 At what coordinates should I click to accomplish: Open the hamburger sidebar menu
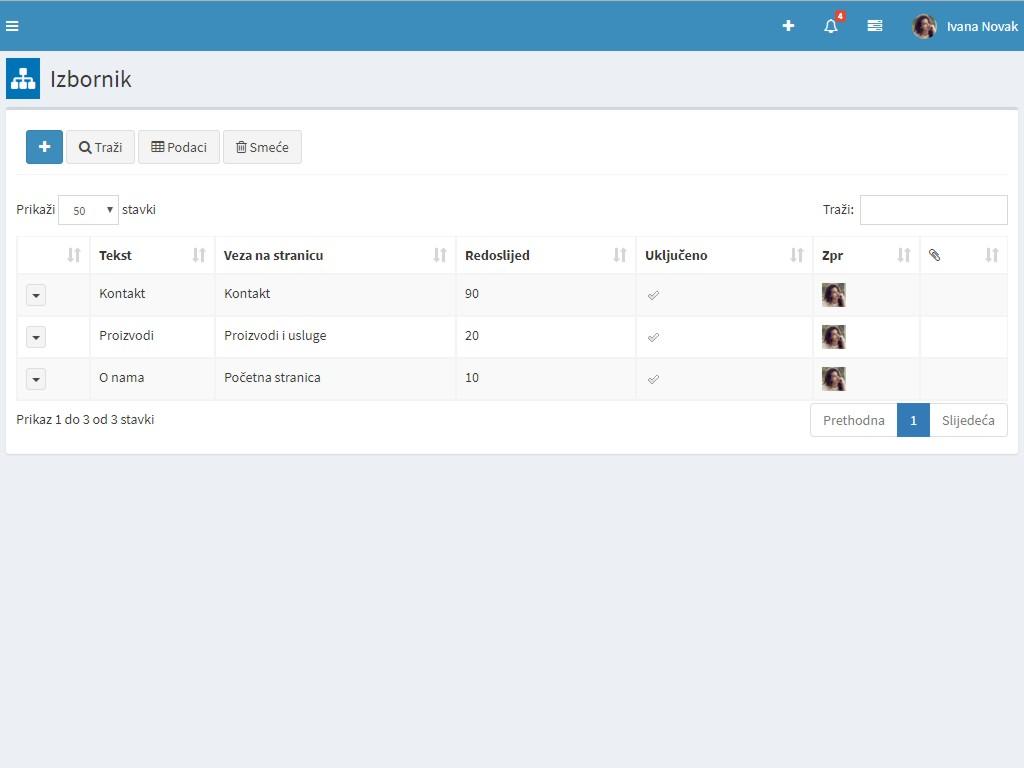tap(12, 26)
